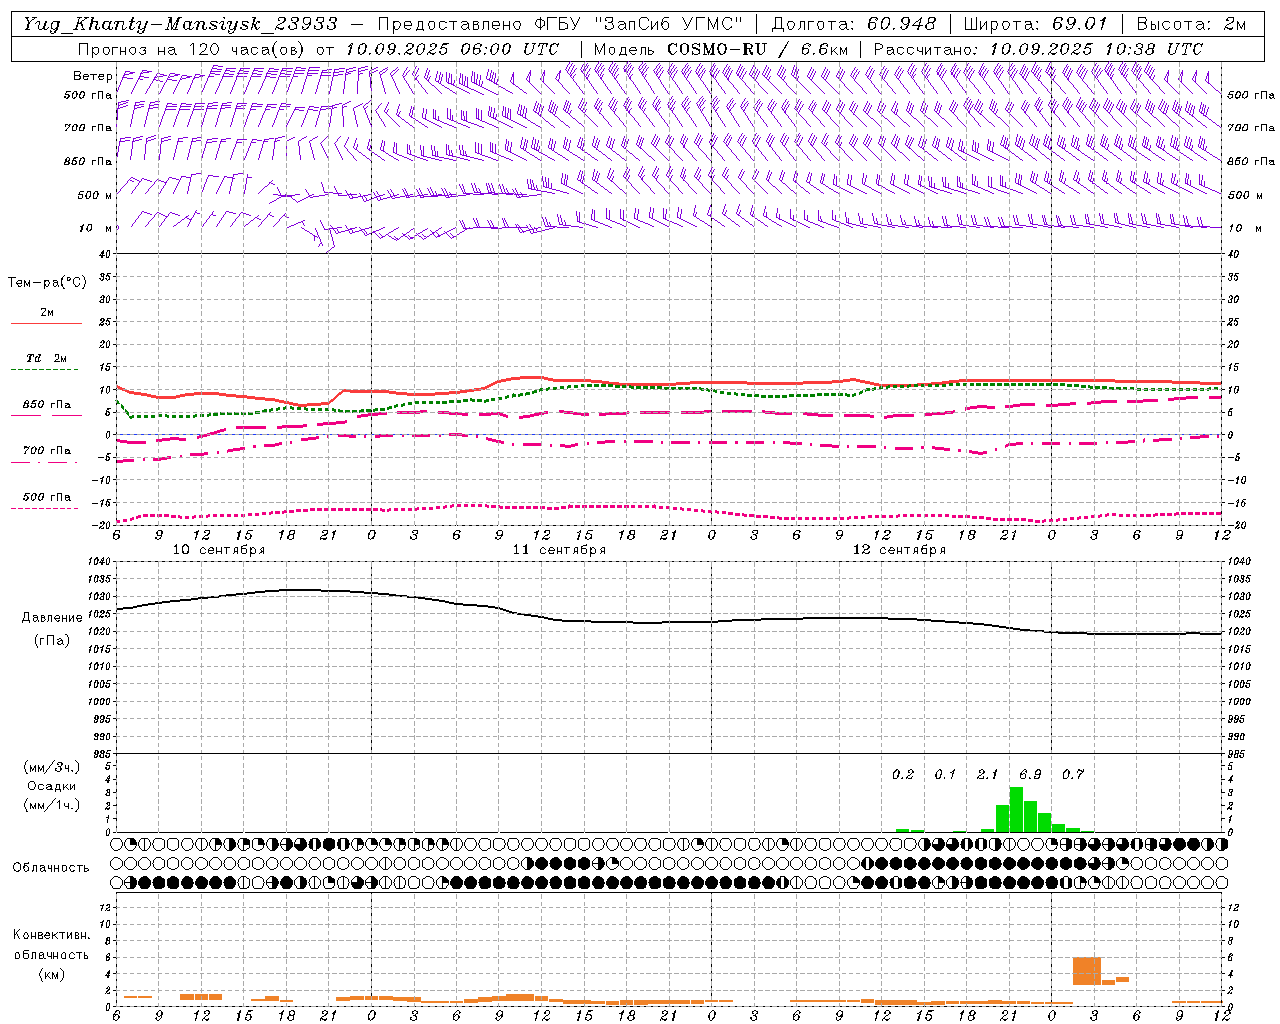Click the '2м' temperature legend entry

[47, 312]
